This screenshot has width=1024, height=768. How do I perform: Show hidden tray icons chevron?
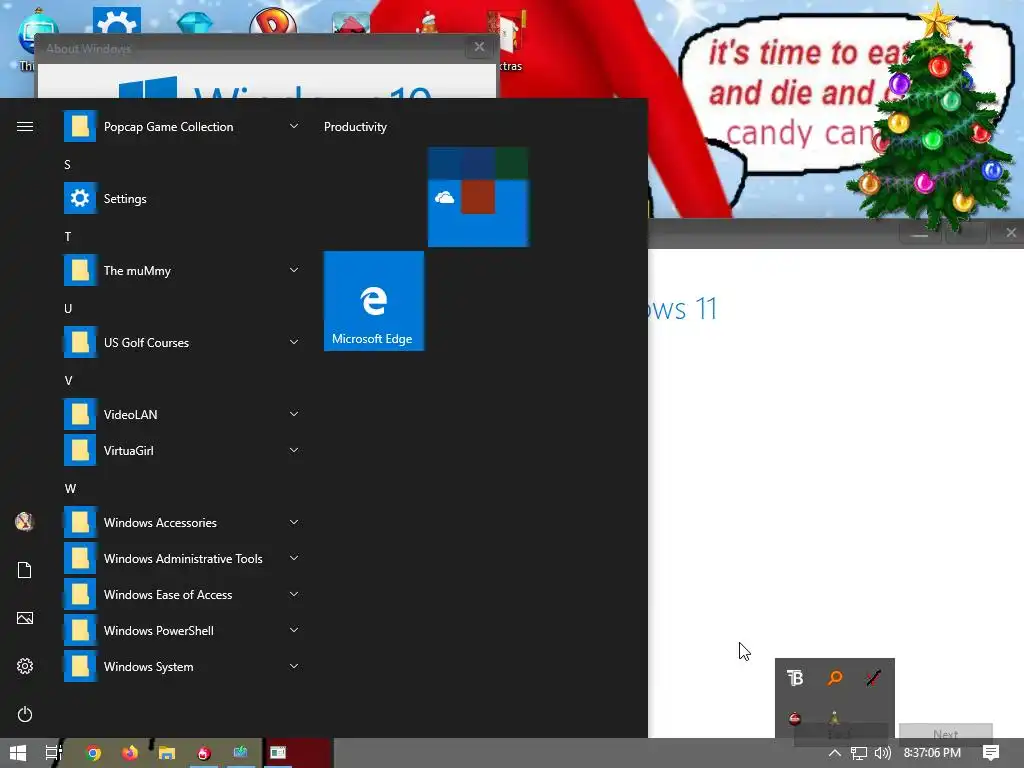[x=835, y=753]
